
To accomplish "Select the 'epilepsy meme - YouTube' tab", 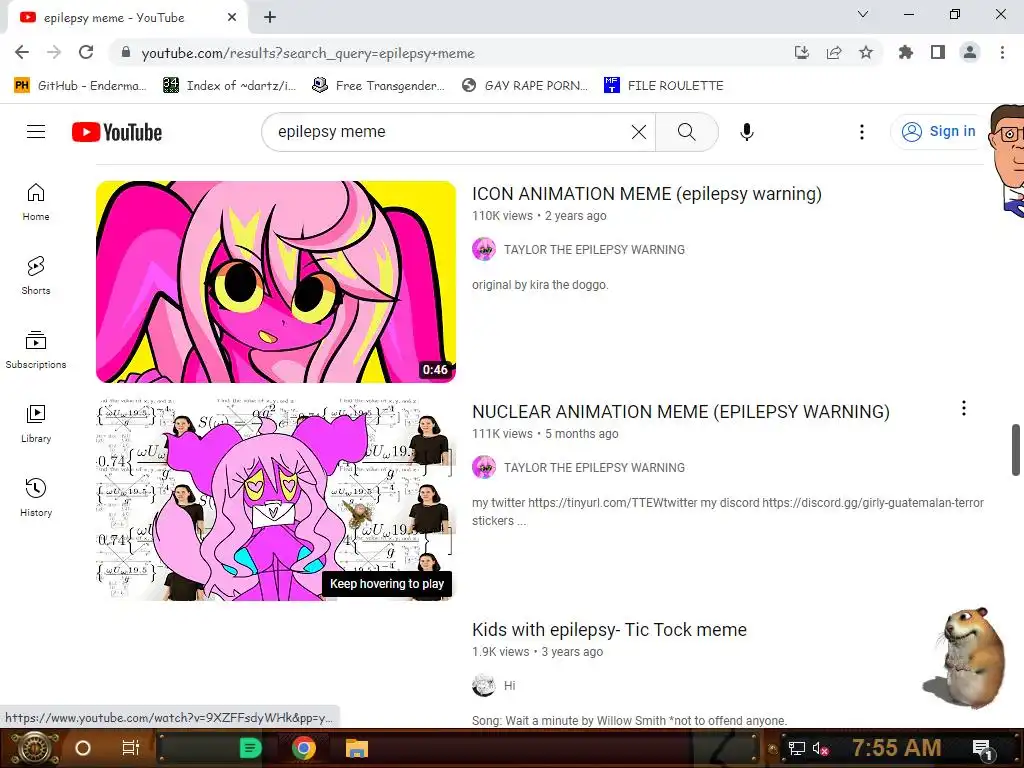I will point(127,18).
